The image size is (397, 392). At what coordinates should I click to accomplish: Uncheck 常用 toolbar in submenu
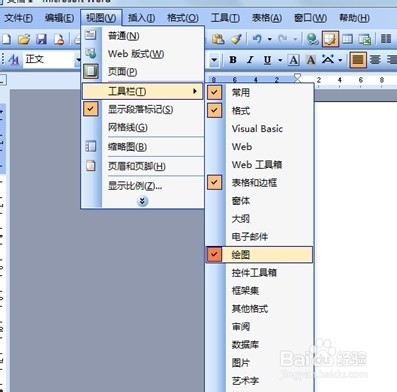tap(260, 92)
